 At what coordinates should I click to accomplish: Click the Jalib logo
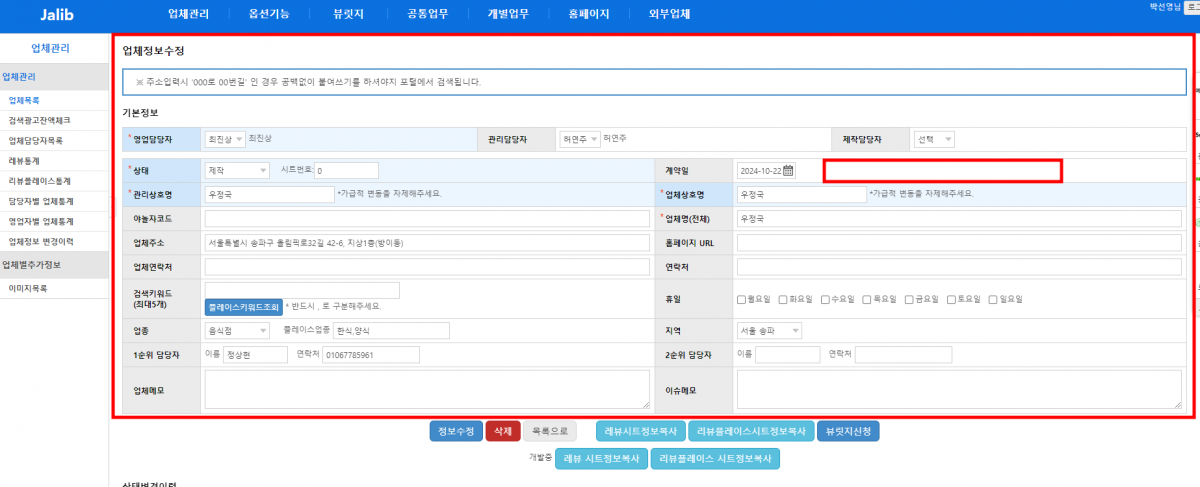57,14
